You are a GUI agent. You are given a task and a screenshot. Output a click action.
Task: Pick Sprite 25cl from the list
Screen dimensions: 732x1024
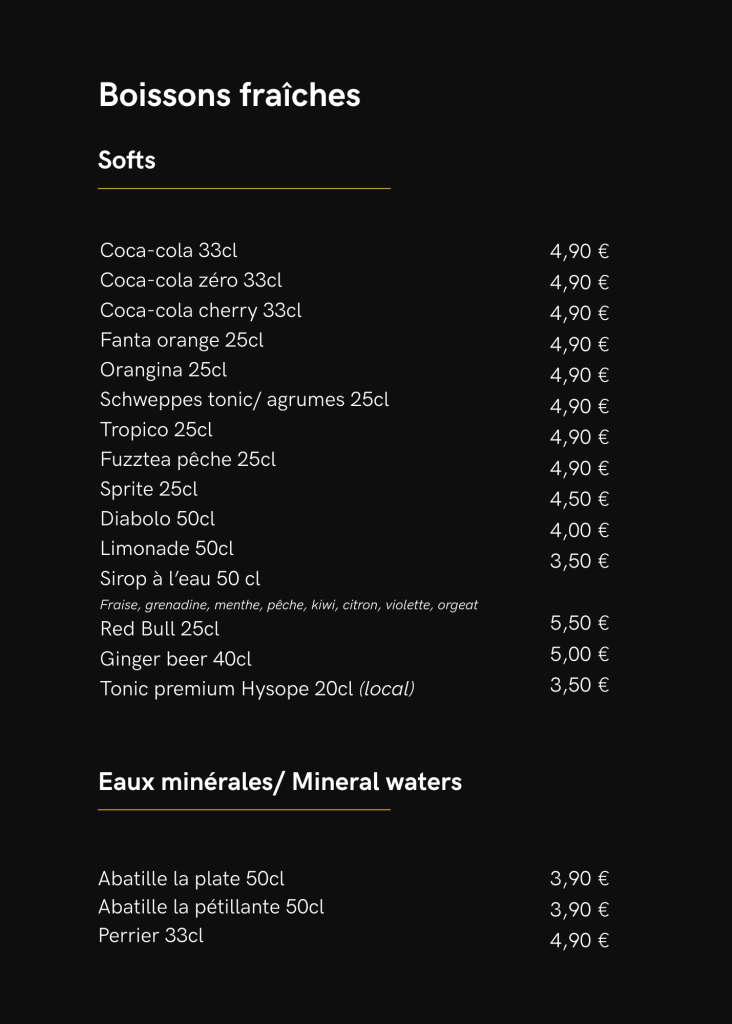coord(149,489)
